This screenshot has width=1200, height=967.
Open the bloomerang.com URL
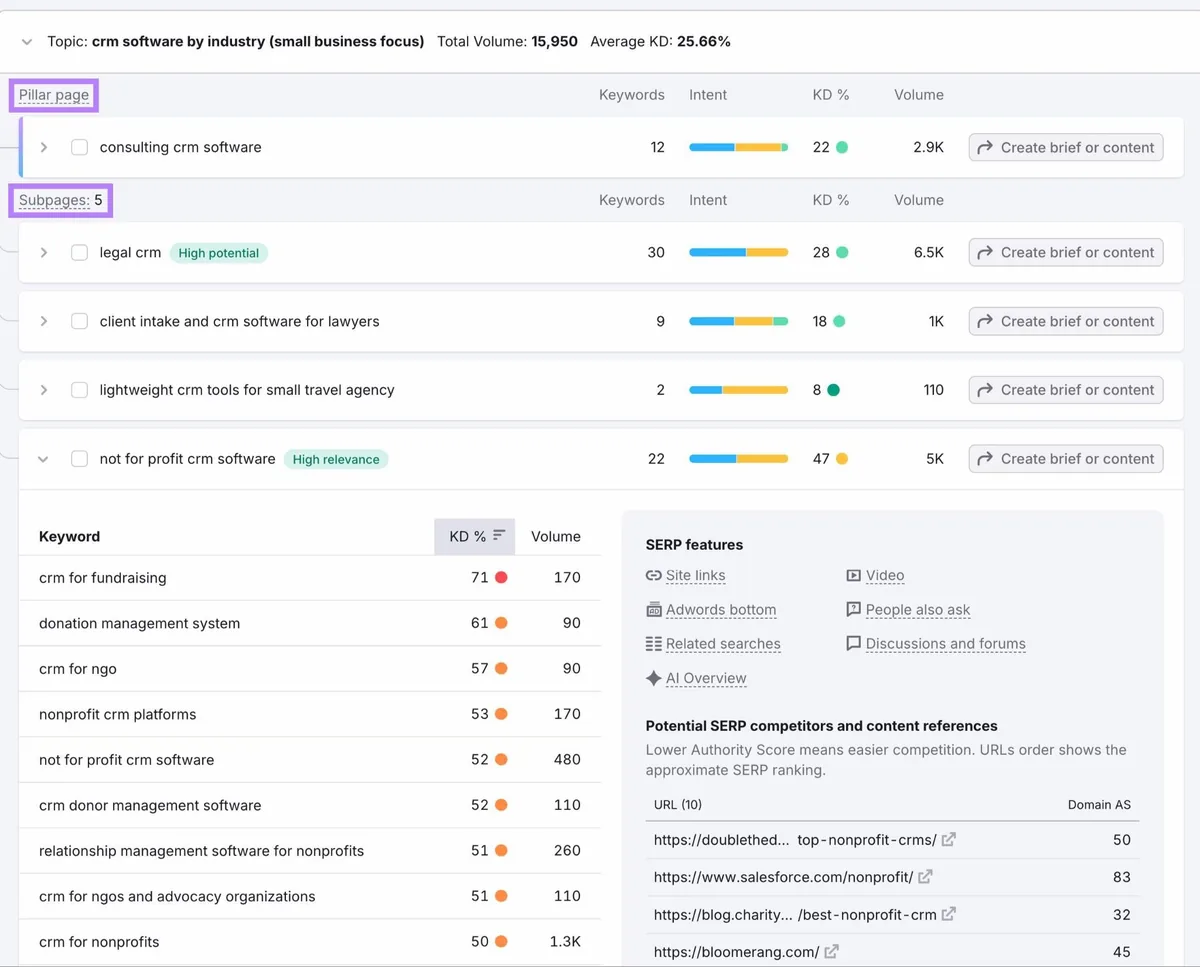(736, 952)
